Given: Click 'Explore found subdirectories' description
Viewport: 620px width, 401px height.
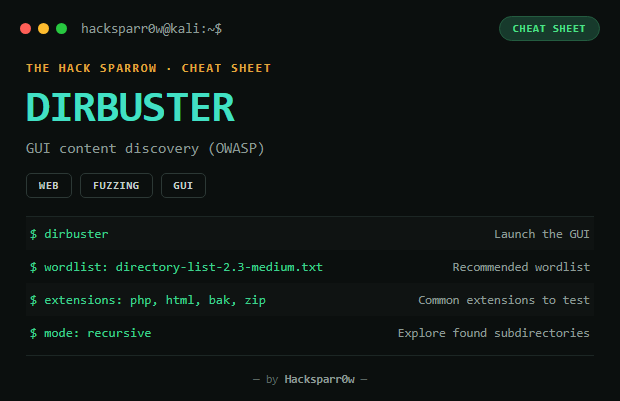Looking at the screenshot, I should point(493,333).
